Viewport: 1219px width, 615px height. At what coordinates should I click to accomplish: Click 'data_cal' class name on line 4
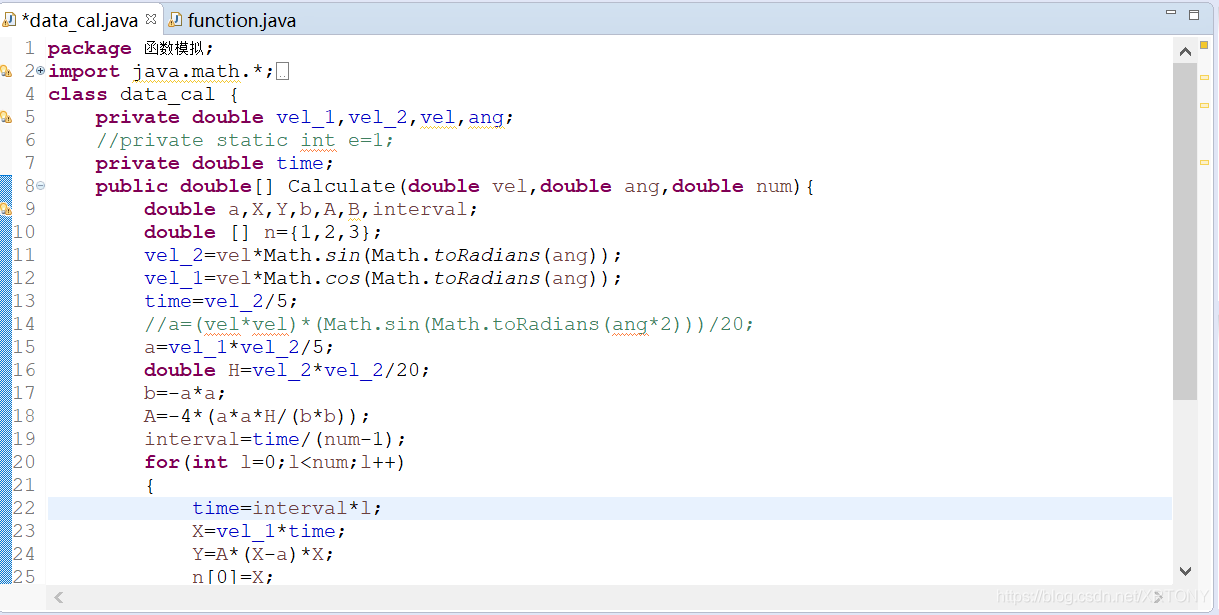click(x=167, y=94)
